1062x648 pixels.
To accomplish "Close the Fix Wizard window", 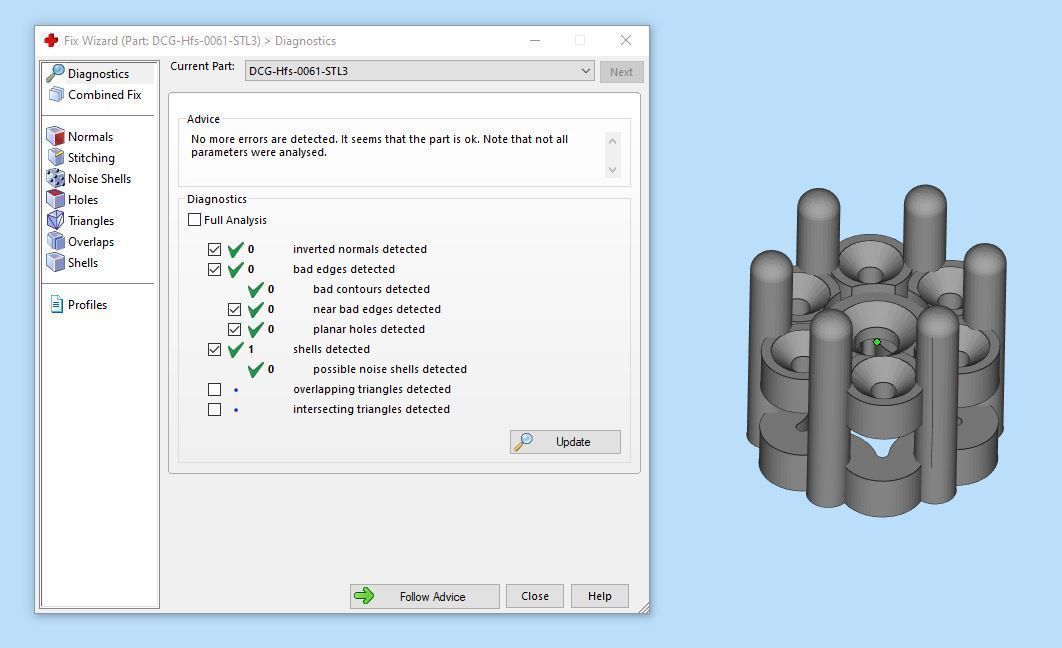I will pos(626,41).
